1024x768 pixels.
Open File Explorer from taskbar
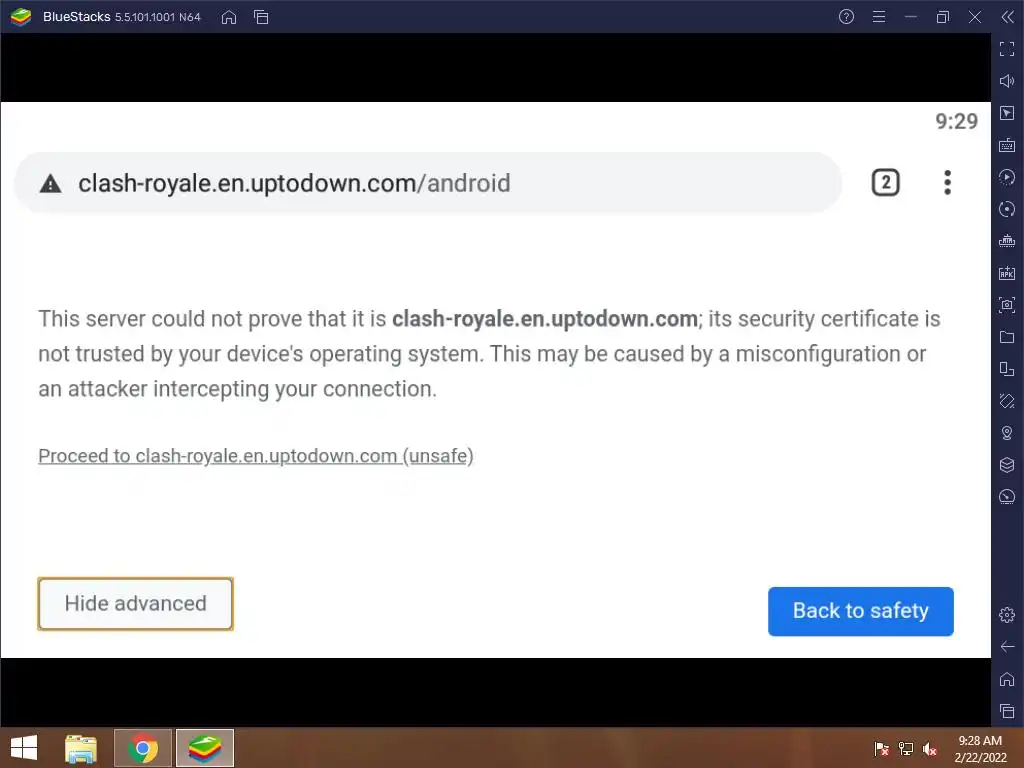pyautogui.click(x=81, y=748)
